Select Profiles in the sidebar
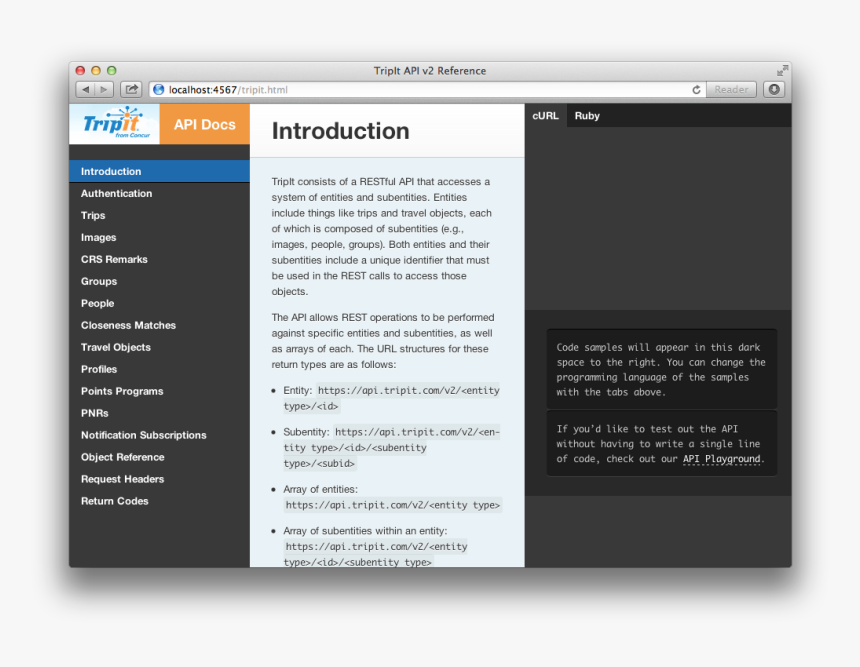 pyautogui.click(x=160, y=369)
